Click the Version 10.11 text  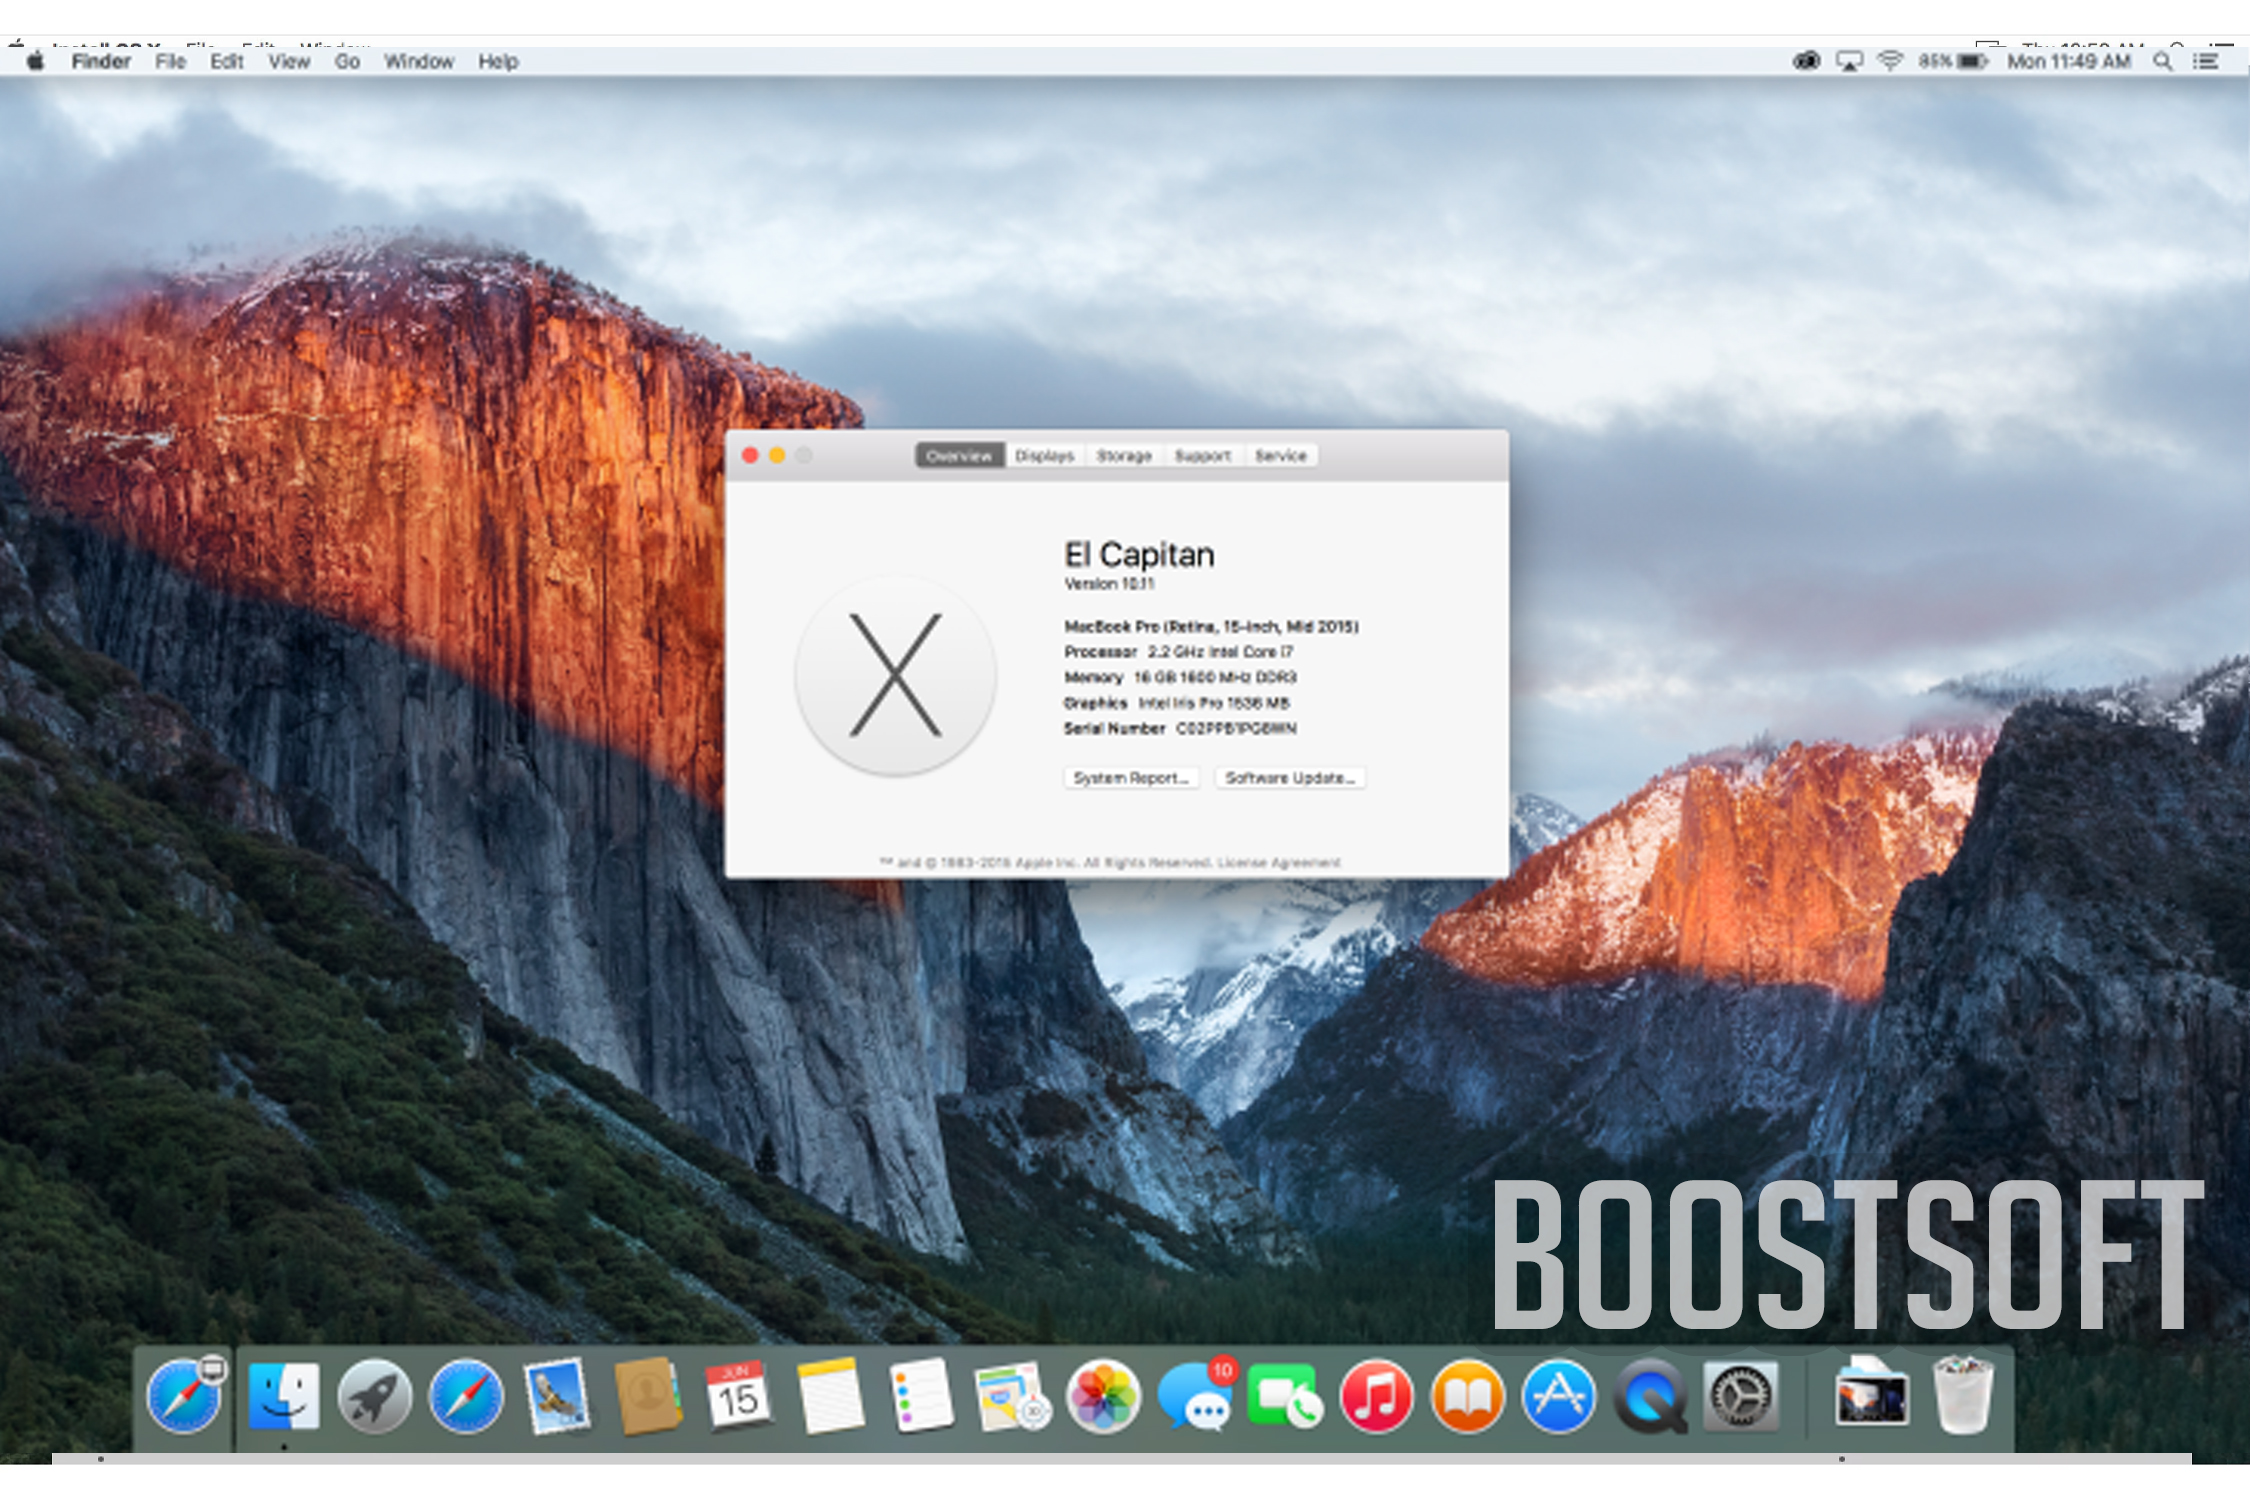point(1109,584)
